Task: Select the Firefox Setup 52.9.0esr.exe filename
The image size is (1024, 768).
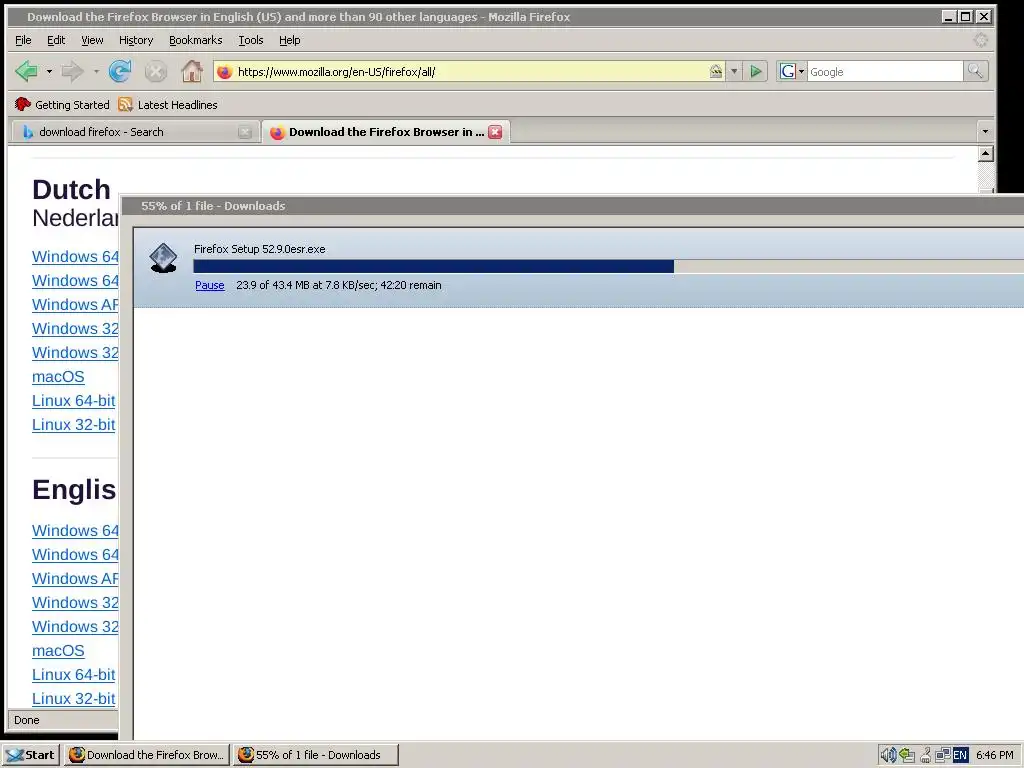Action: click(259, 249)
